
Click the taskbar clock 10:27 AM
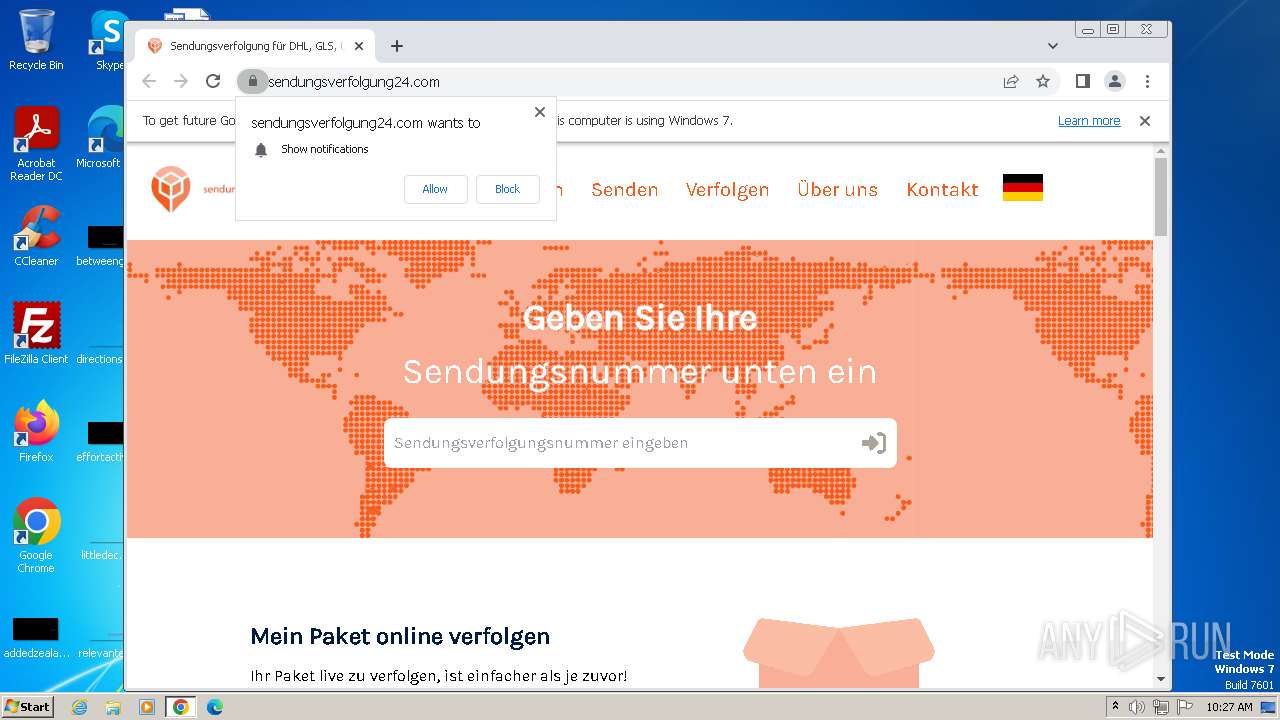tap(1229, 707)
